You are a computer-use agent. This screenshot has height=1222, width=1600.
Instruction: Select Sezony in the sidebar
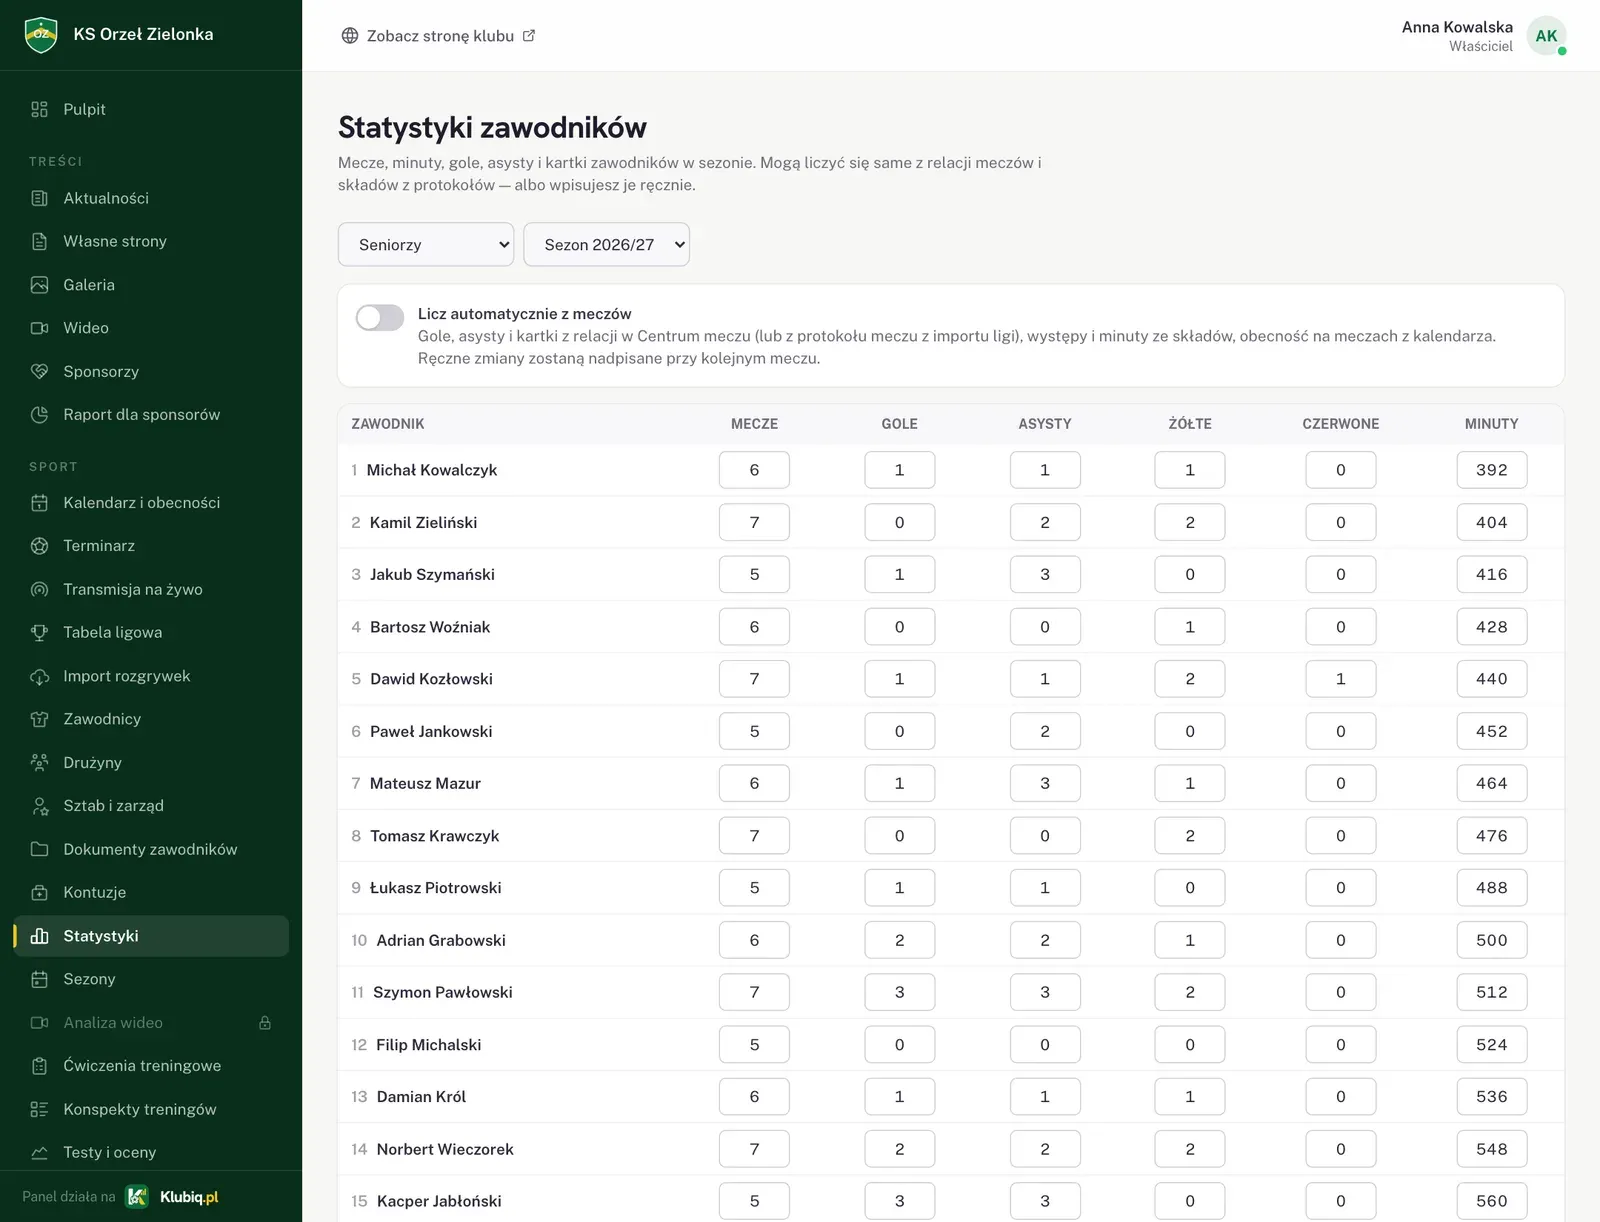(151, 979)
